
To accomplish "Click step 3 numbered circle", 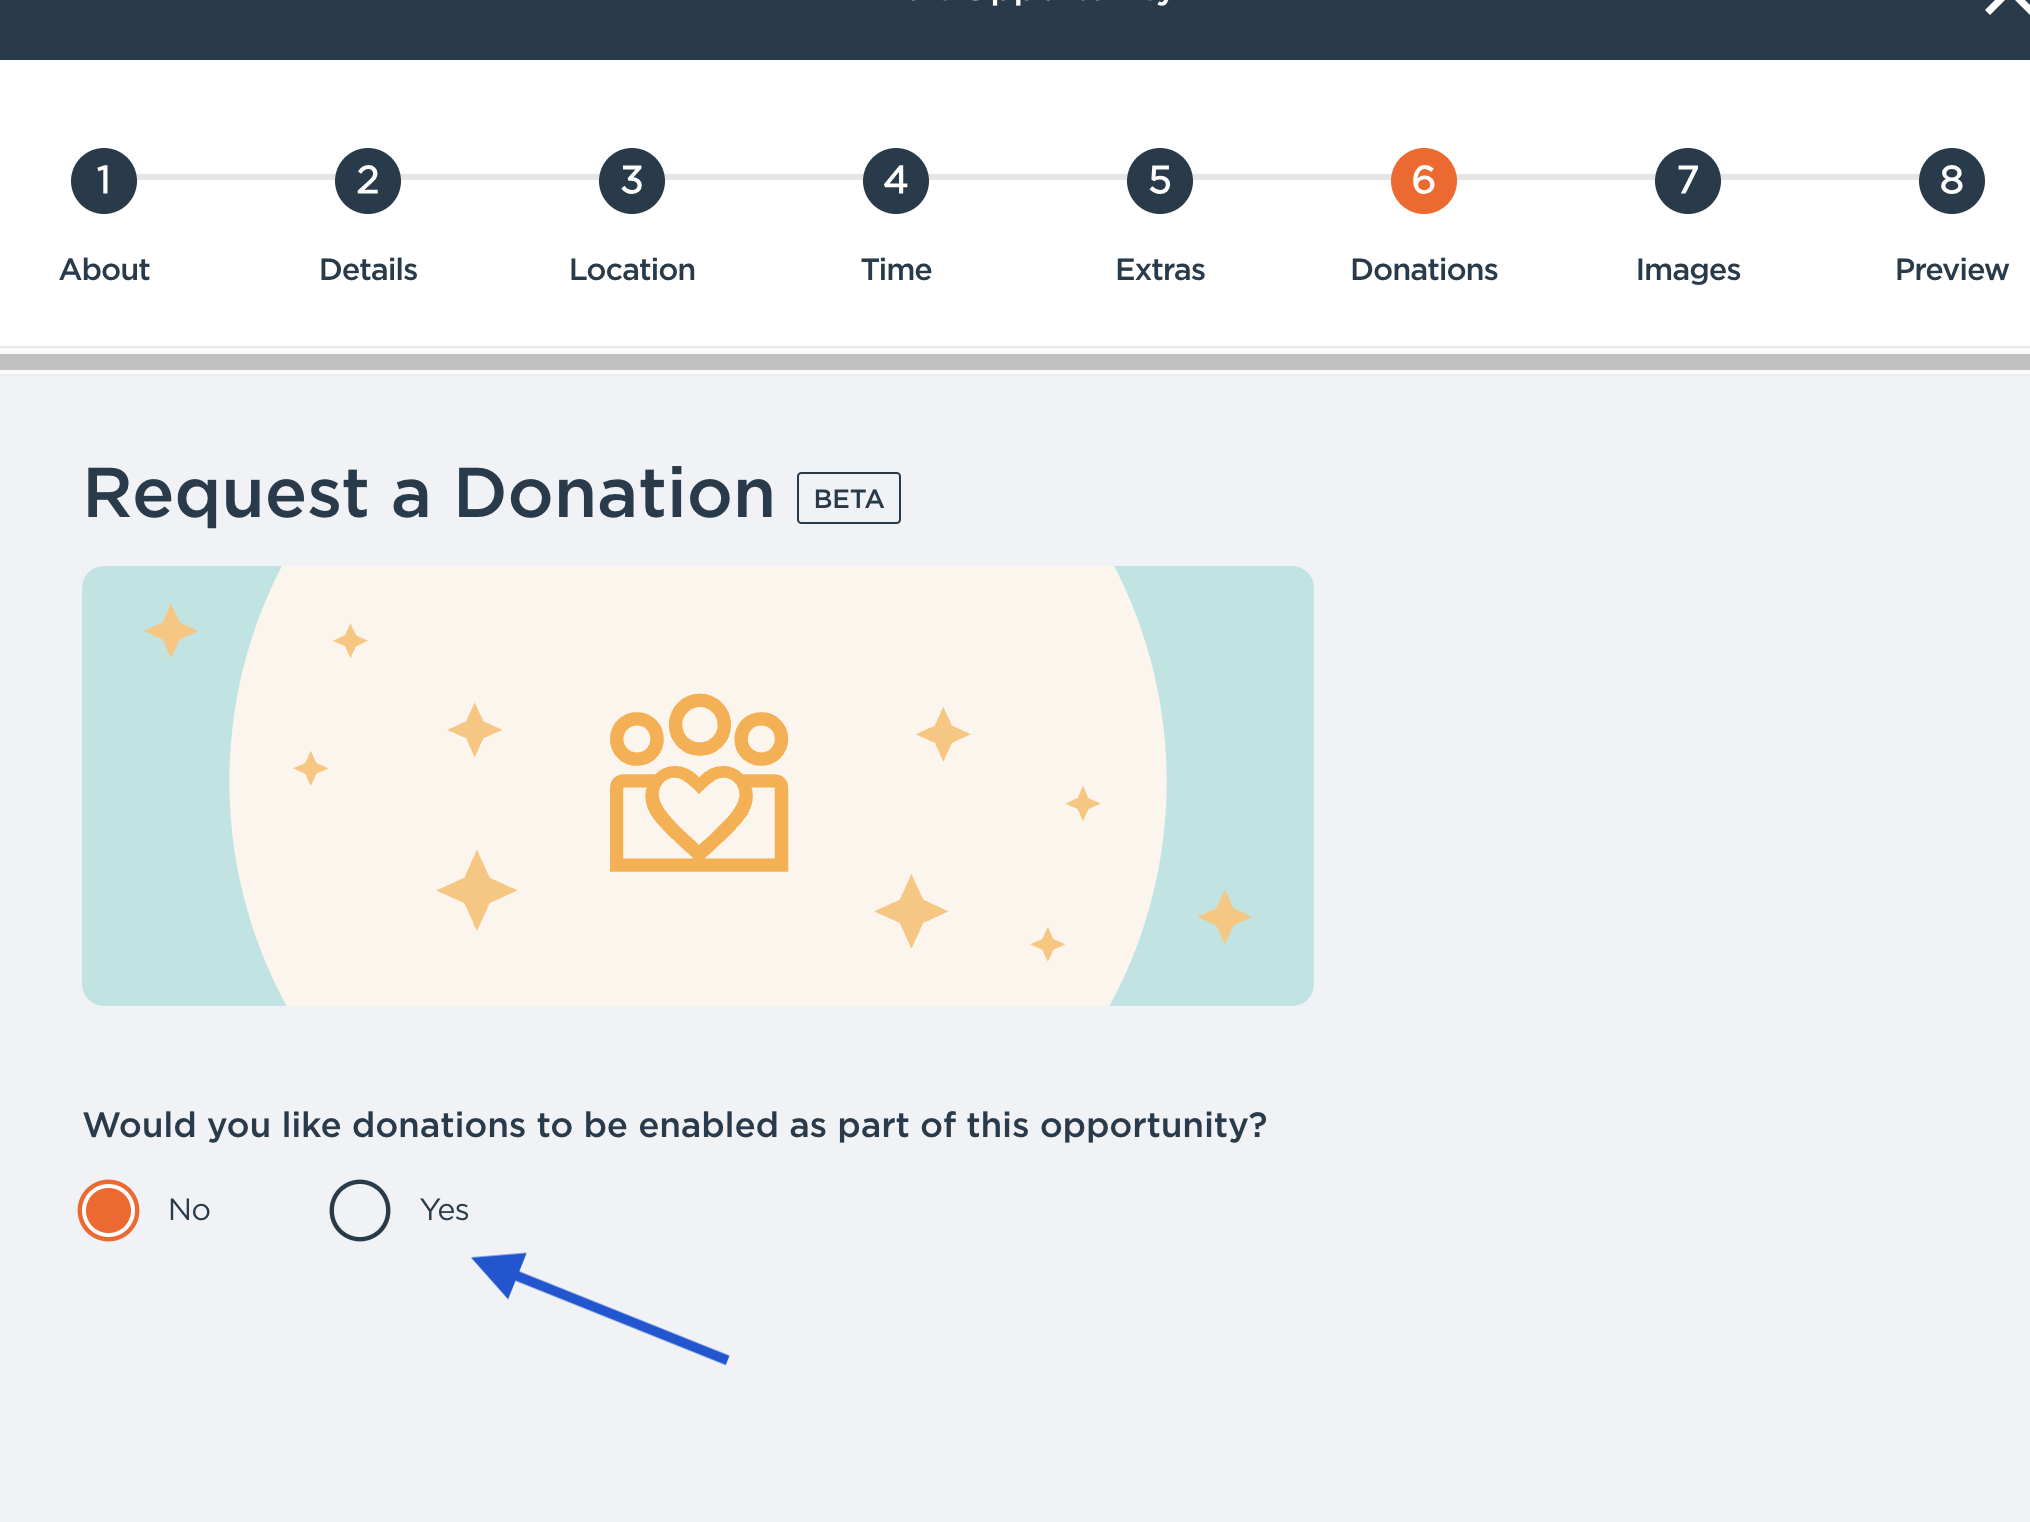I will pyautogui.click(x=632, y=181).
